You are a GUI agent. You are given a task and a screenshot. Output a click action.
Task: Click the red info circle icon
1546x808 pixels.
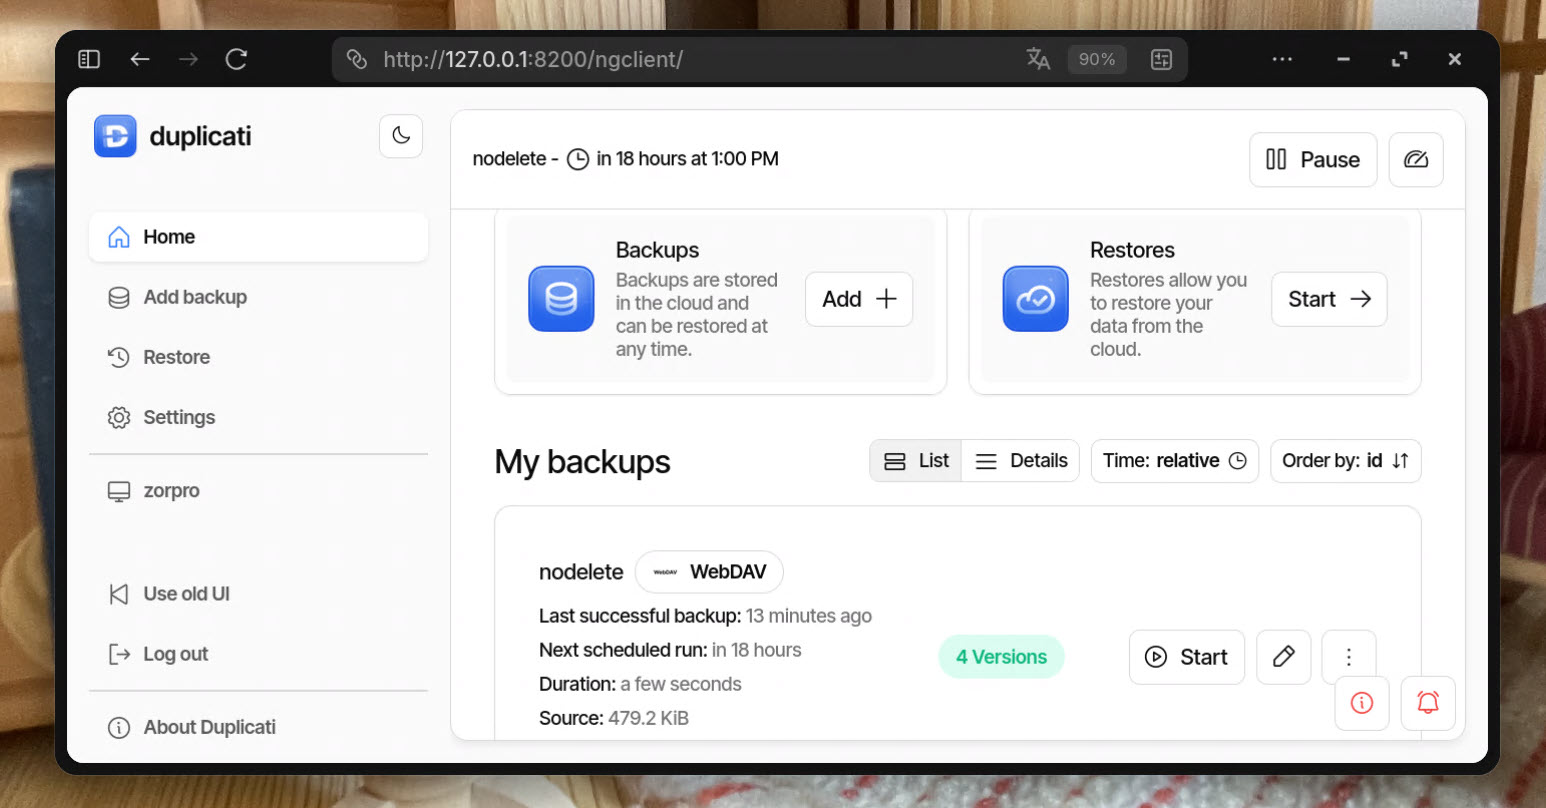pyautogui.click(x=1361, y=703)
